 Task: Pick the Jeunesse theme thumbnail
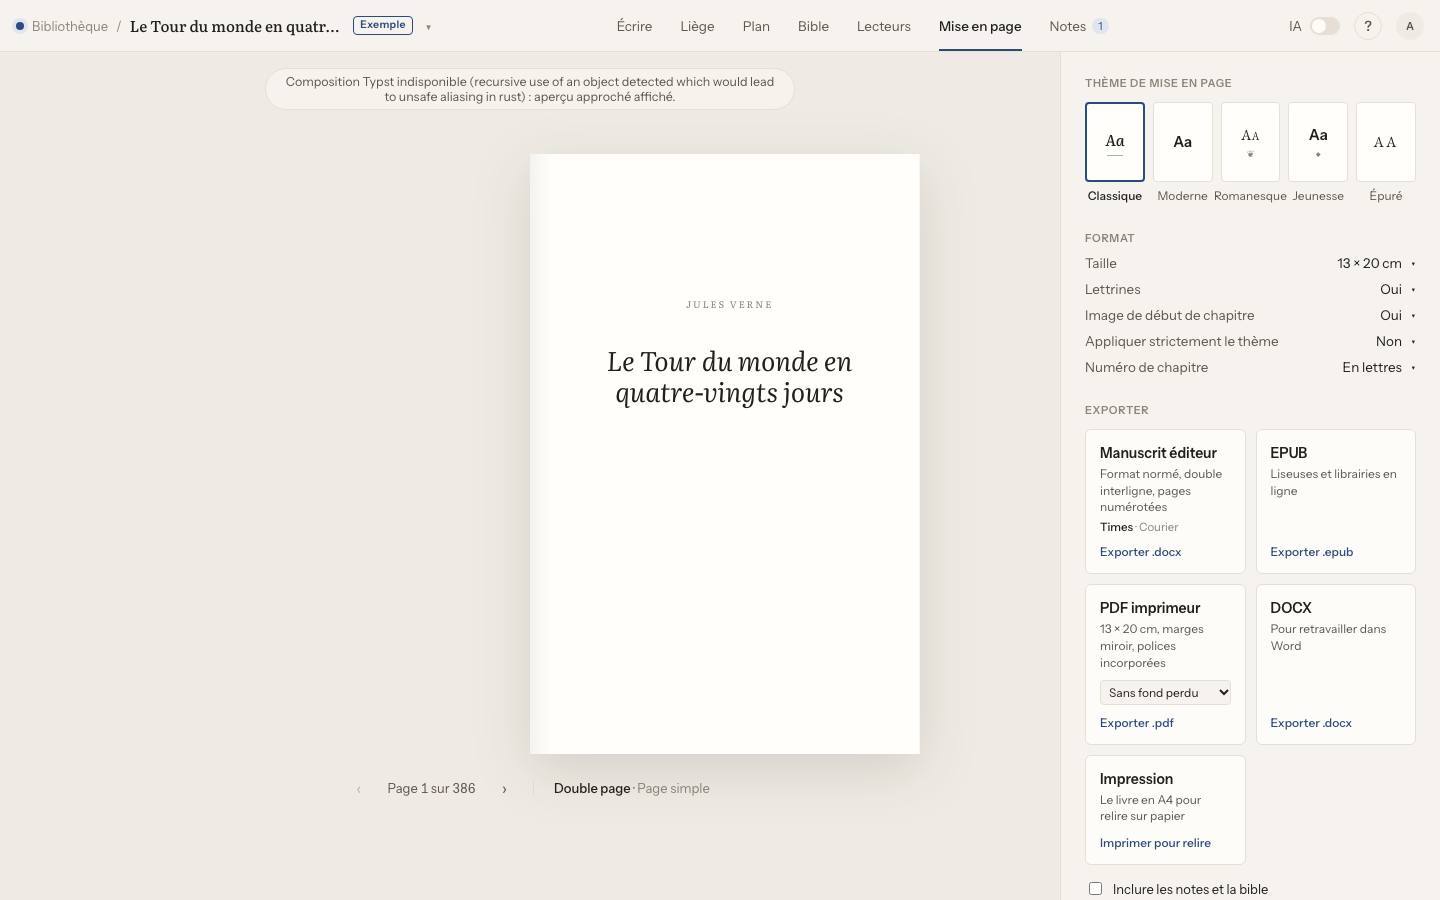pyautogui.click(x=1317, y=142)
